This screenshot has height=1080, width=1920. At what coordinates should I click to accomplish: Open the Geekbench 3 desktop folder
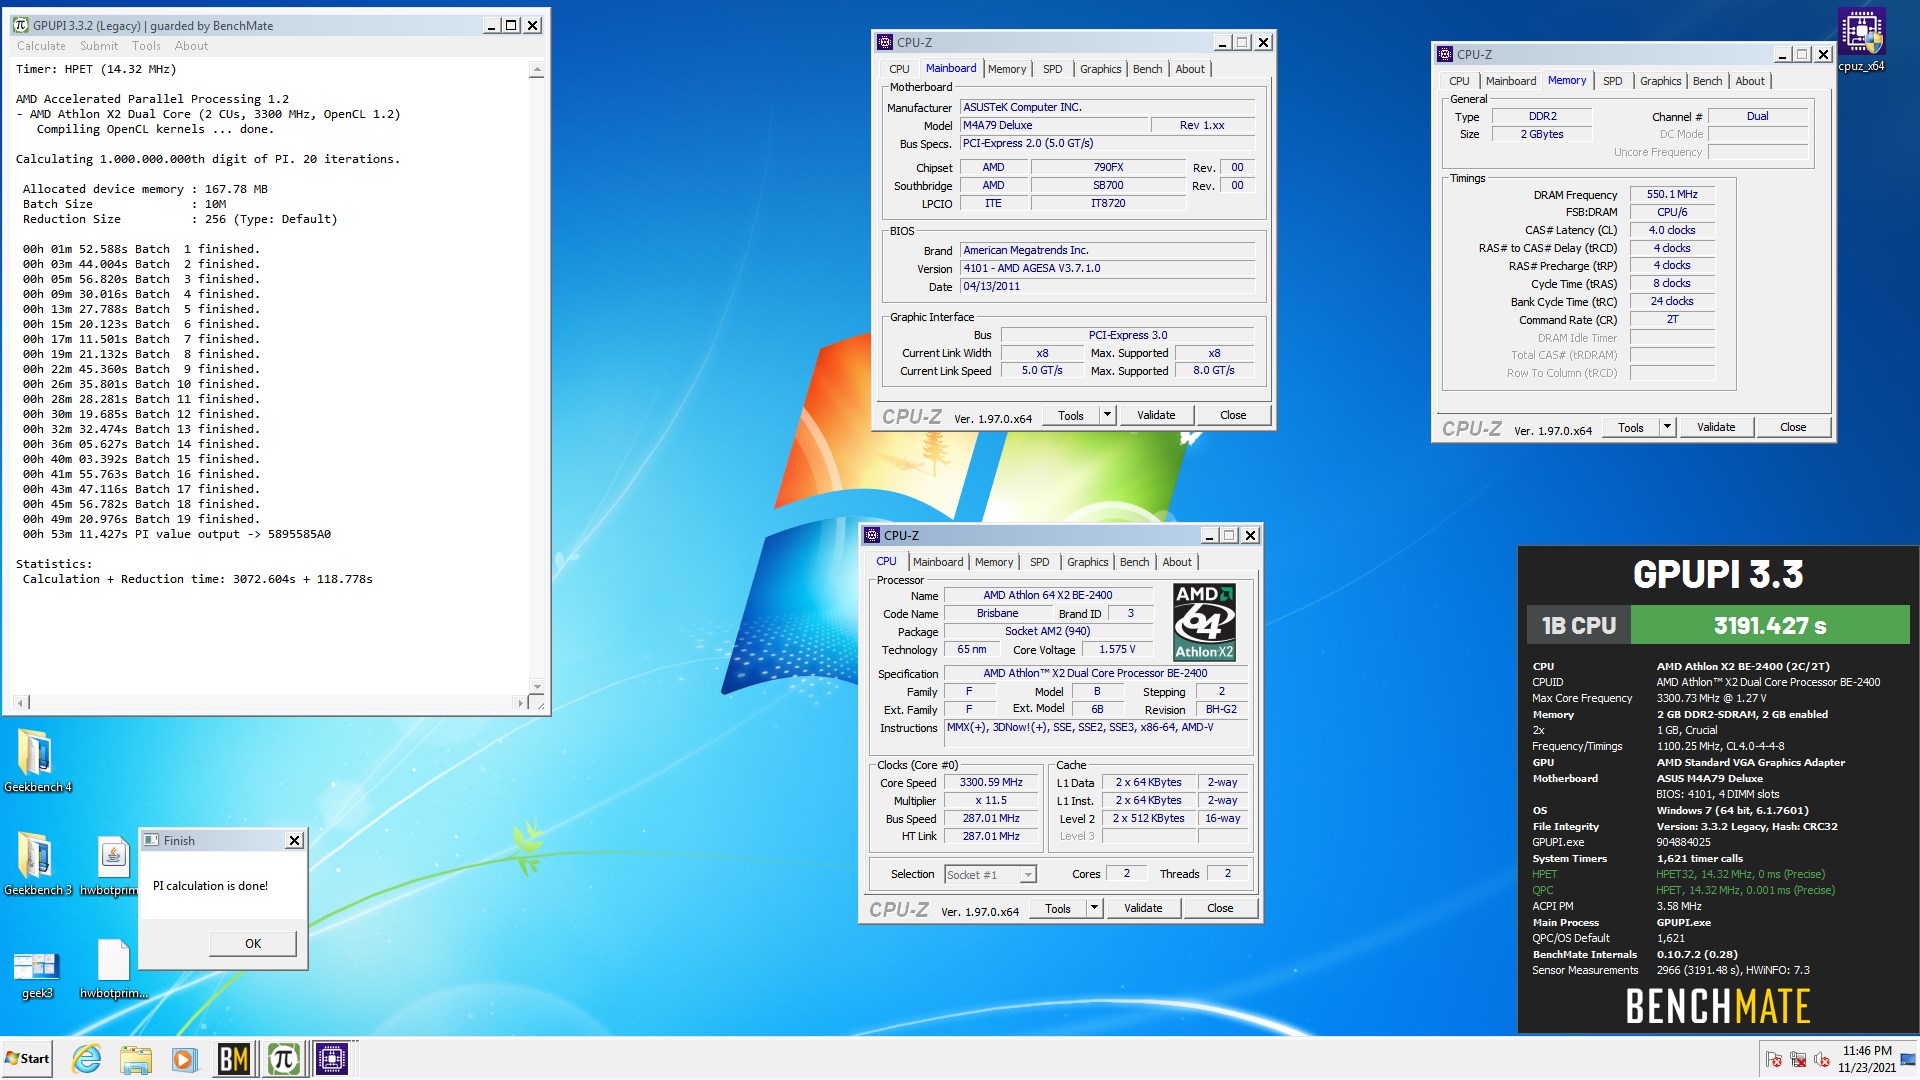coord(37,863)
